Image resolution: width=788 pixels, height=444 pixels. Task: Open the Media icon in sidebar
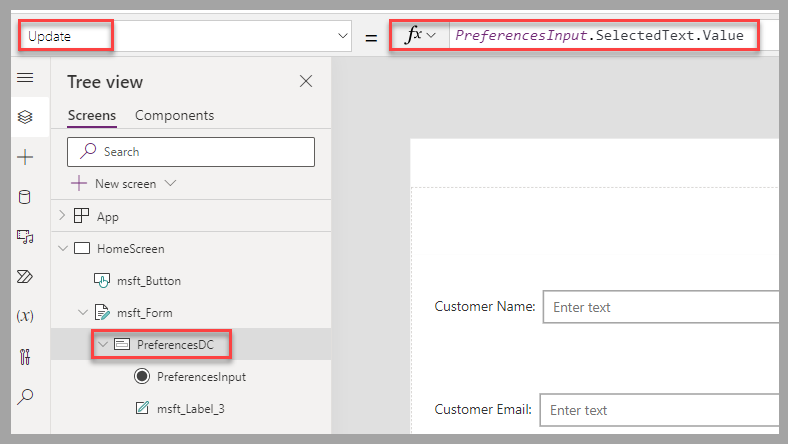25,236
